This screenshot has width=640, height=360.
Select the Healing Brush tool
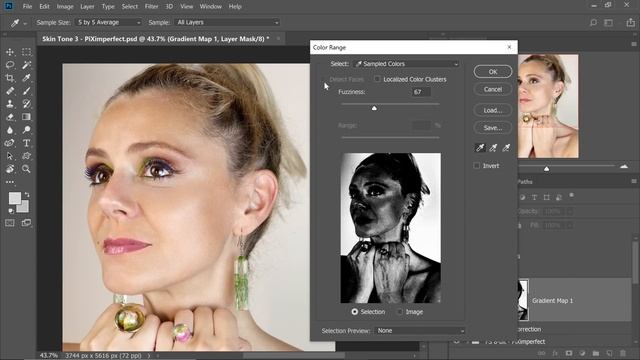10,91
